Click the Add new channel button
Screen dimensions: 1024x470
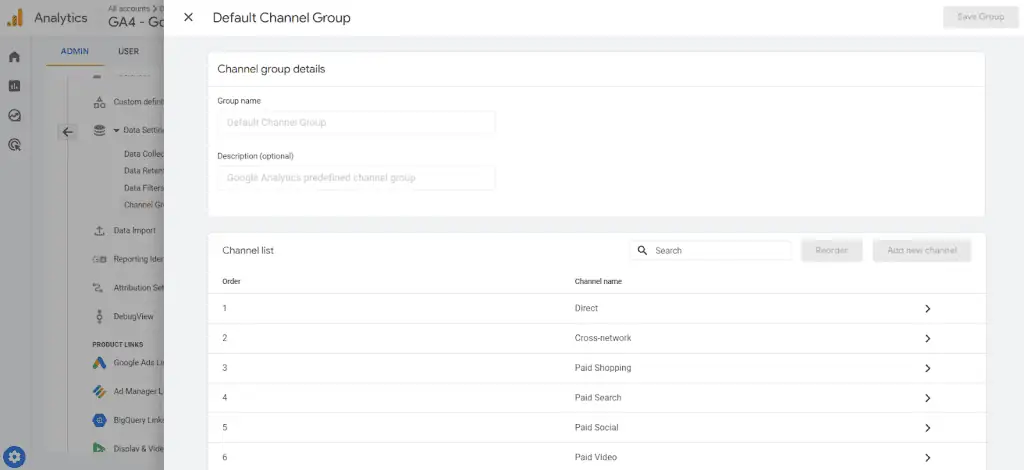[921, 251]
